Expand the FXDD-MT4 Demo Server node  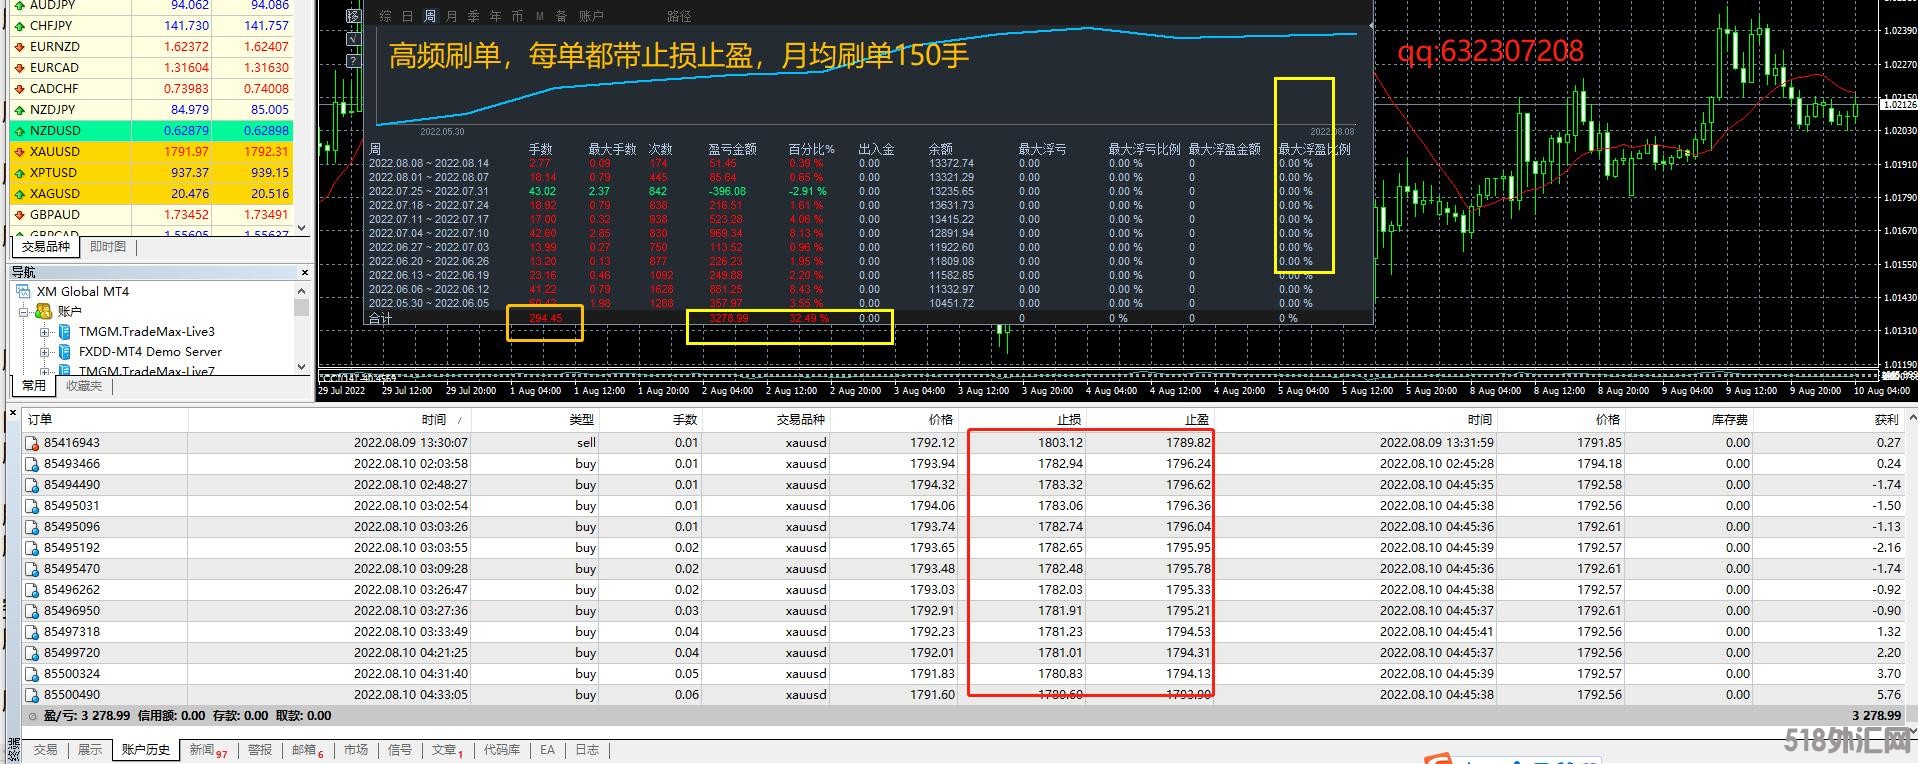(45, 352)
